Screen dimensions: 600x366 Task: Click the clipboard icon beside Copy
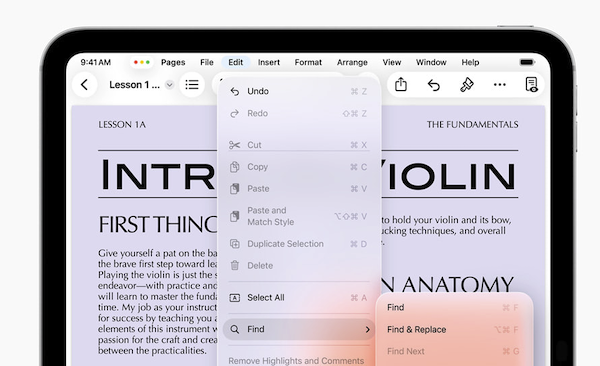pyautogui.click(x=235, y=167)
